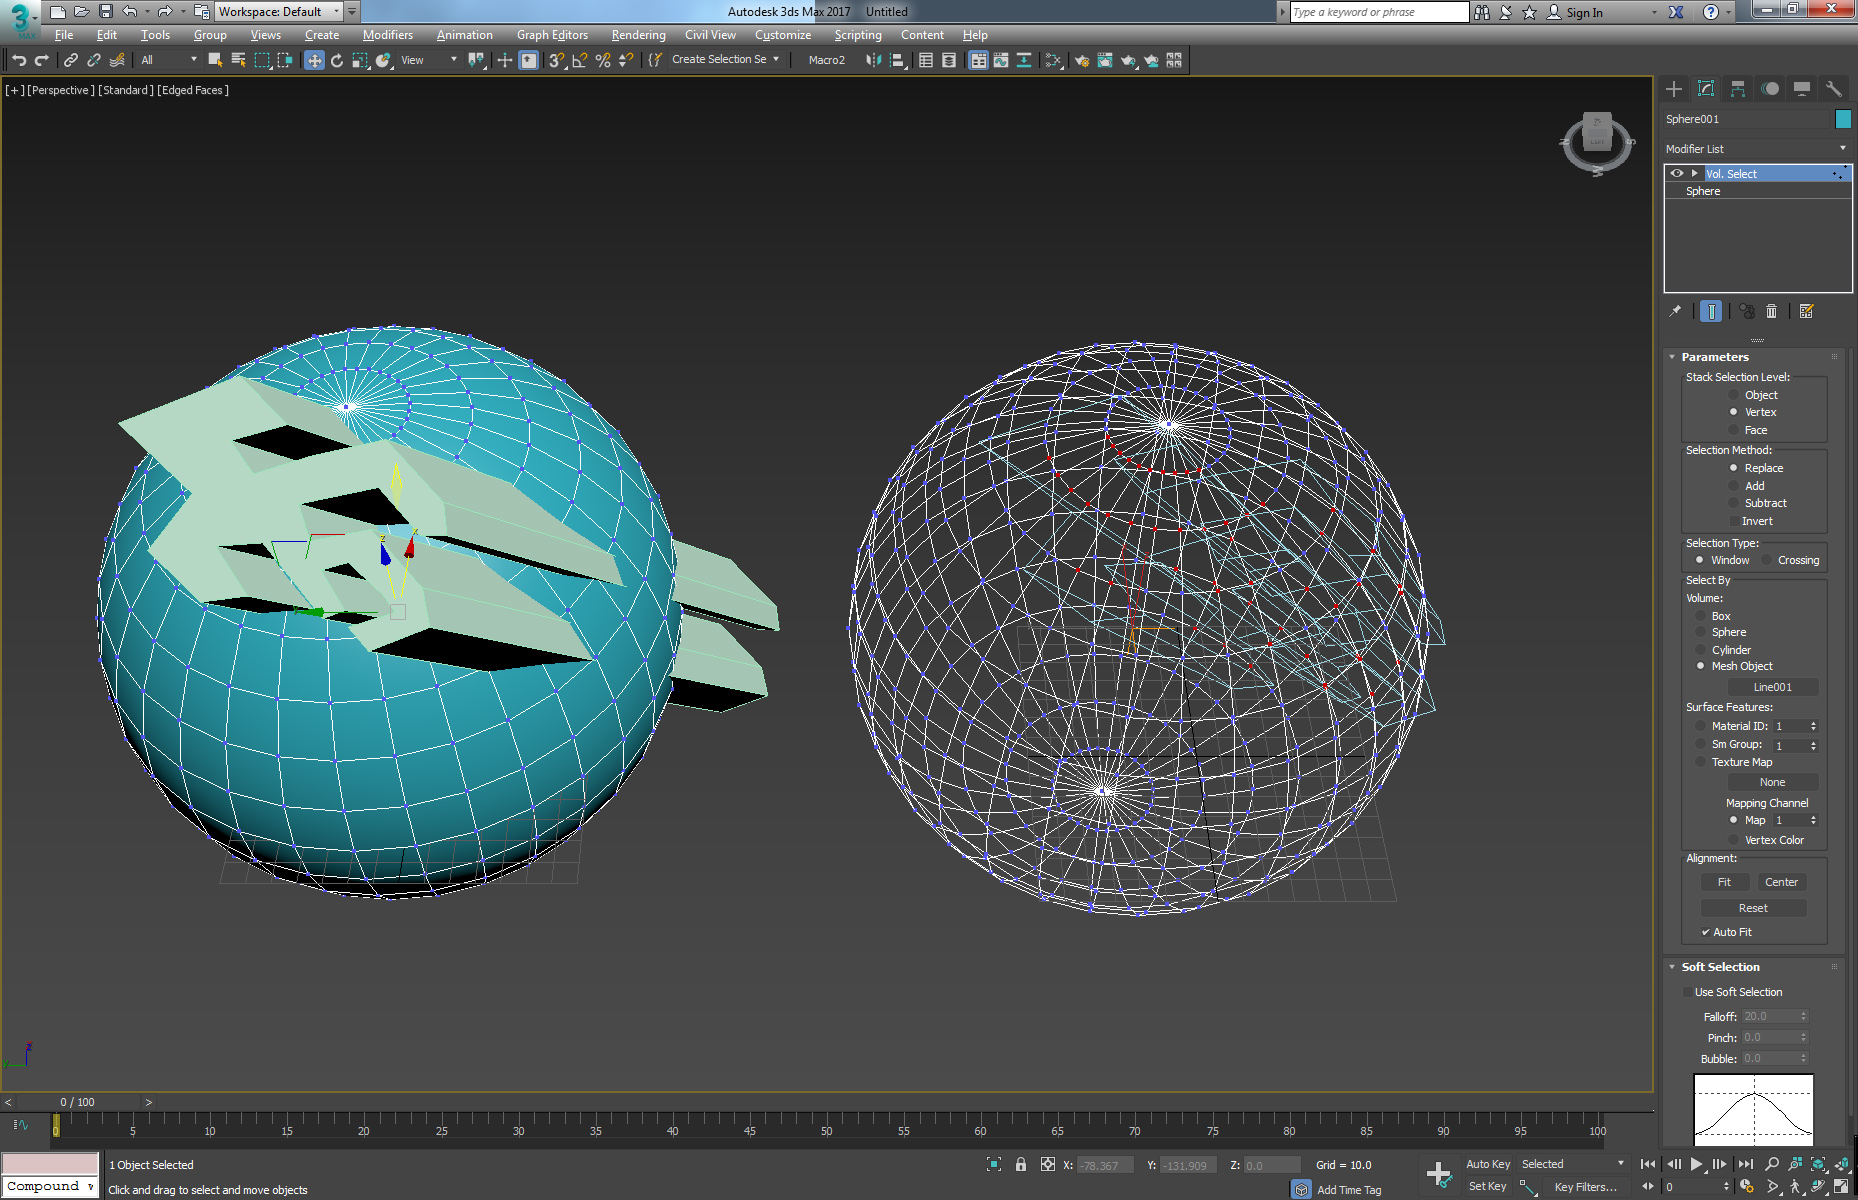Viewport: 1858px width, 1200px height.
Task: Switch to the Create panel plus icon
Action: click(x=1674, y=89)
